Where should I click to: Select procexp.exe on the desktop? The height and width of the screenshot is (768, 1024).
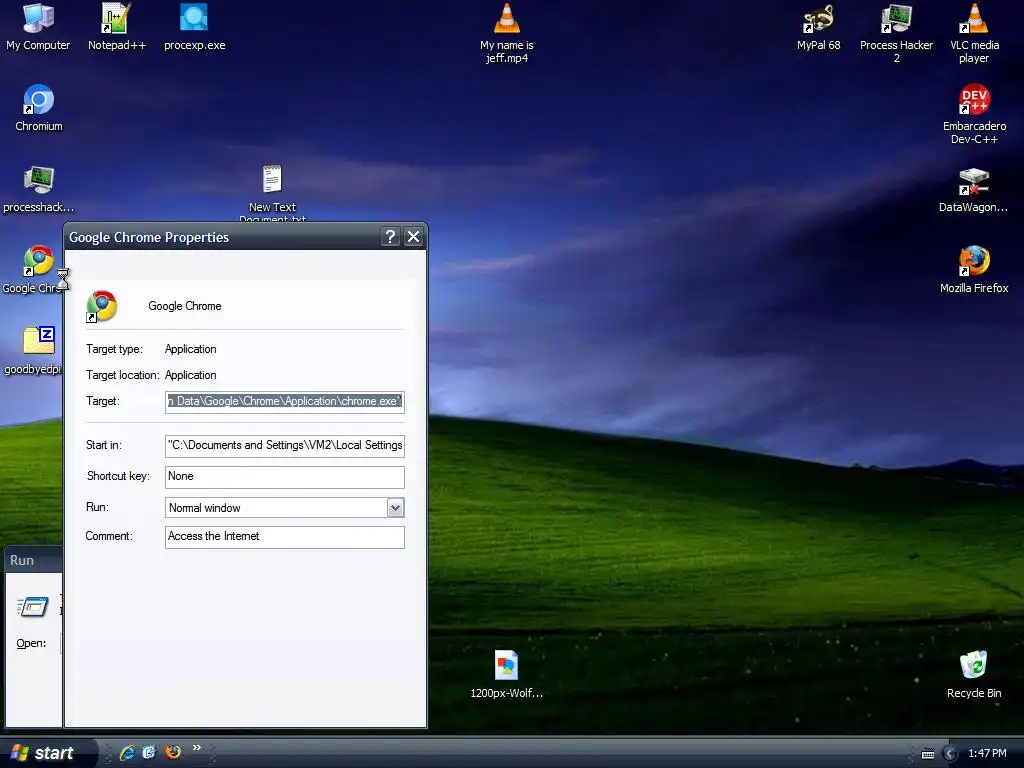(x=194, y=27)
